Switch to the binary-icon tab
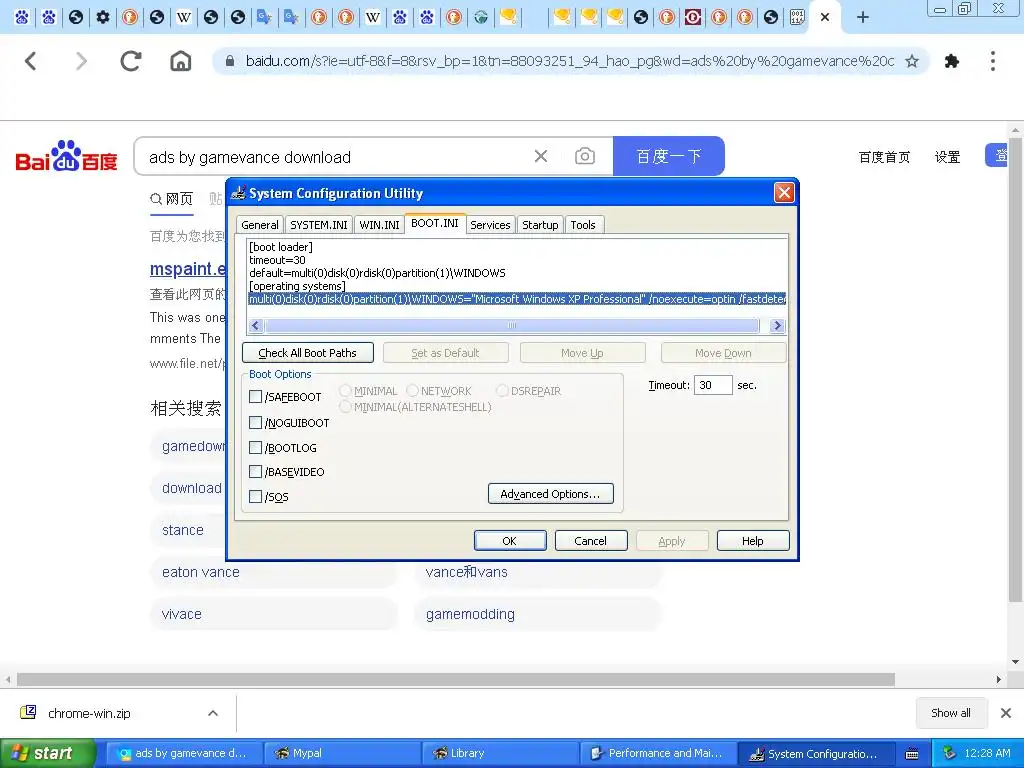The width and height of the screenshot is (1024, 768). coord(797,17)
